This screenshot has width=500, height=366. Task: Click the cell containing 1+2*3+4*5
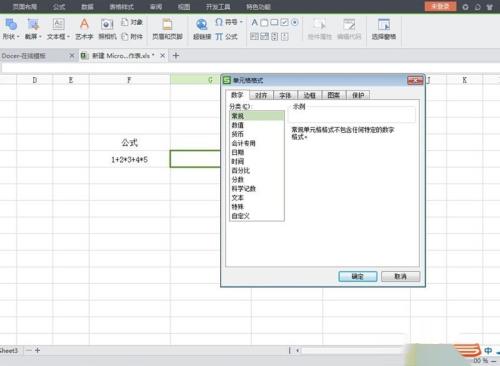tap(130, 159)
